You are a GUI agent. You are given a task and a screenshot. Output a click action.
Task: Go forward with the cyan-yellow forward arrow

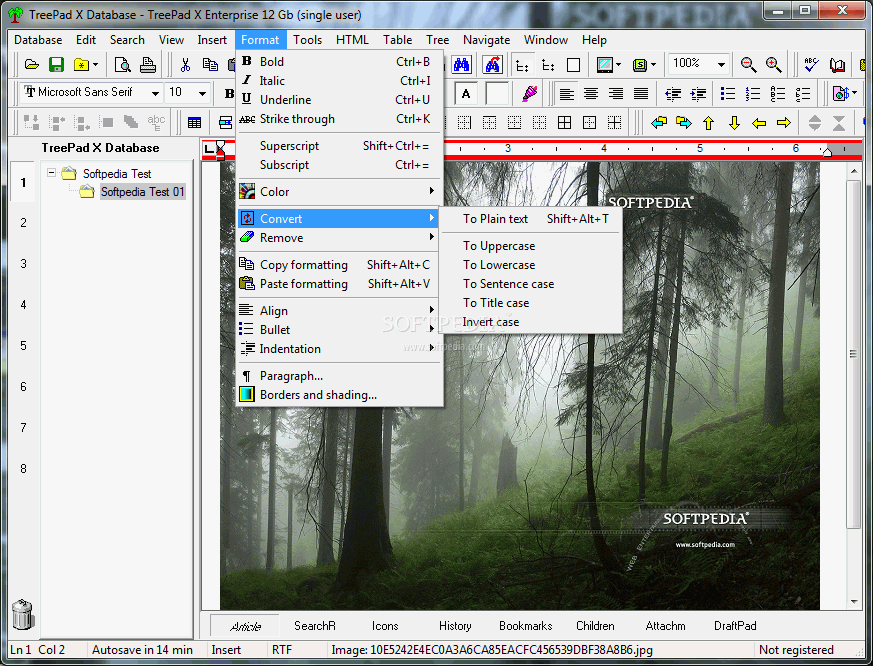coord(684,123)
